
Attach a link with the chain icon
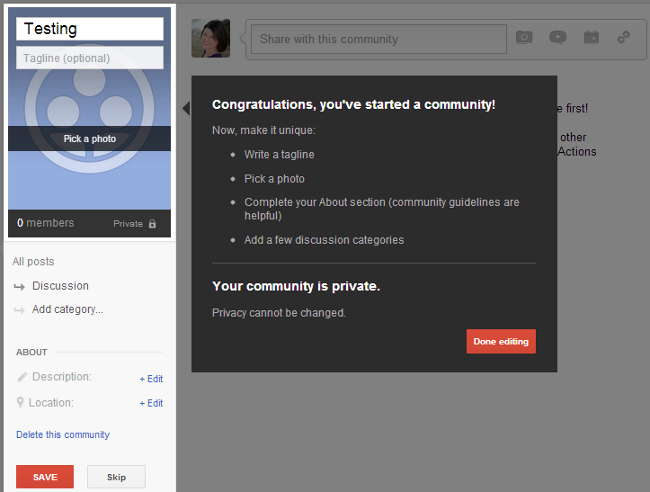(x=623, y=37)
